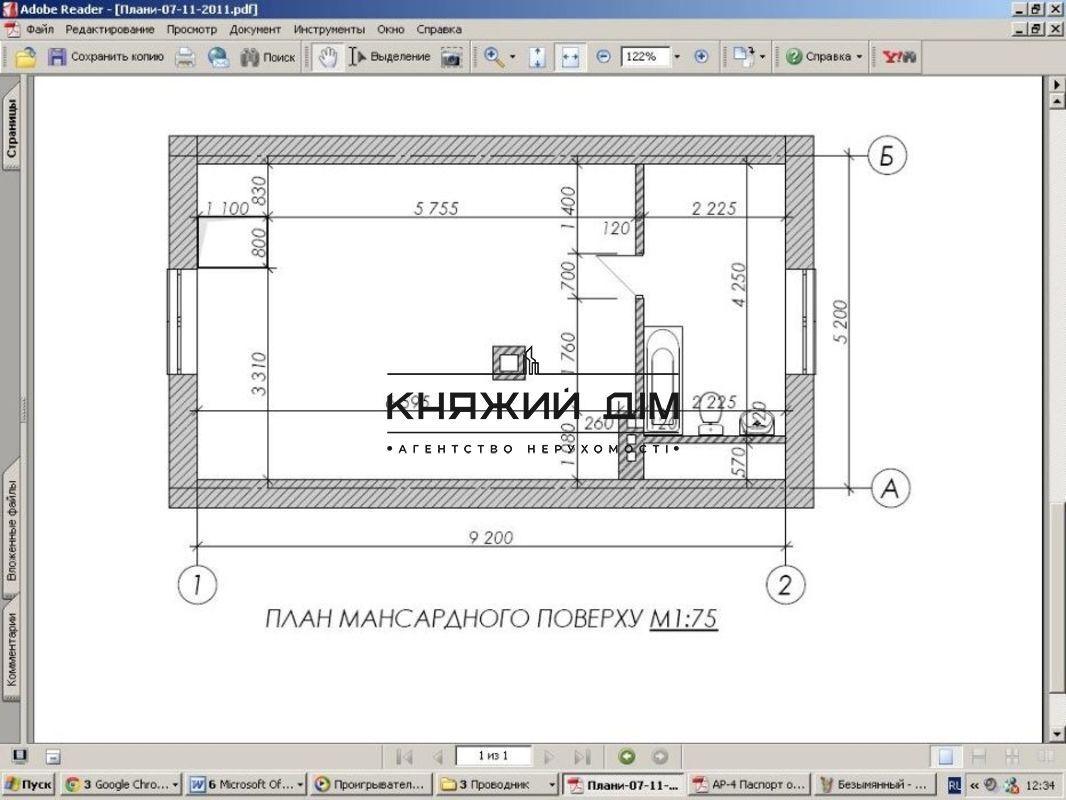This screenshot has height=800, width=1066.
Task: Expand the Zoom In tool dropdown
Action: tap(513, 57)
